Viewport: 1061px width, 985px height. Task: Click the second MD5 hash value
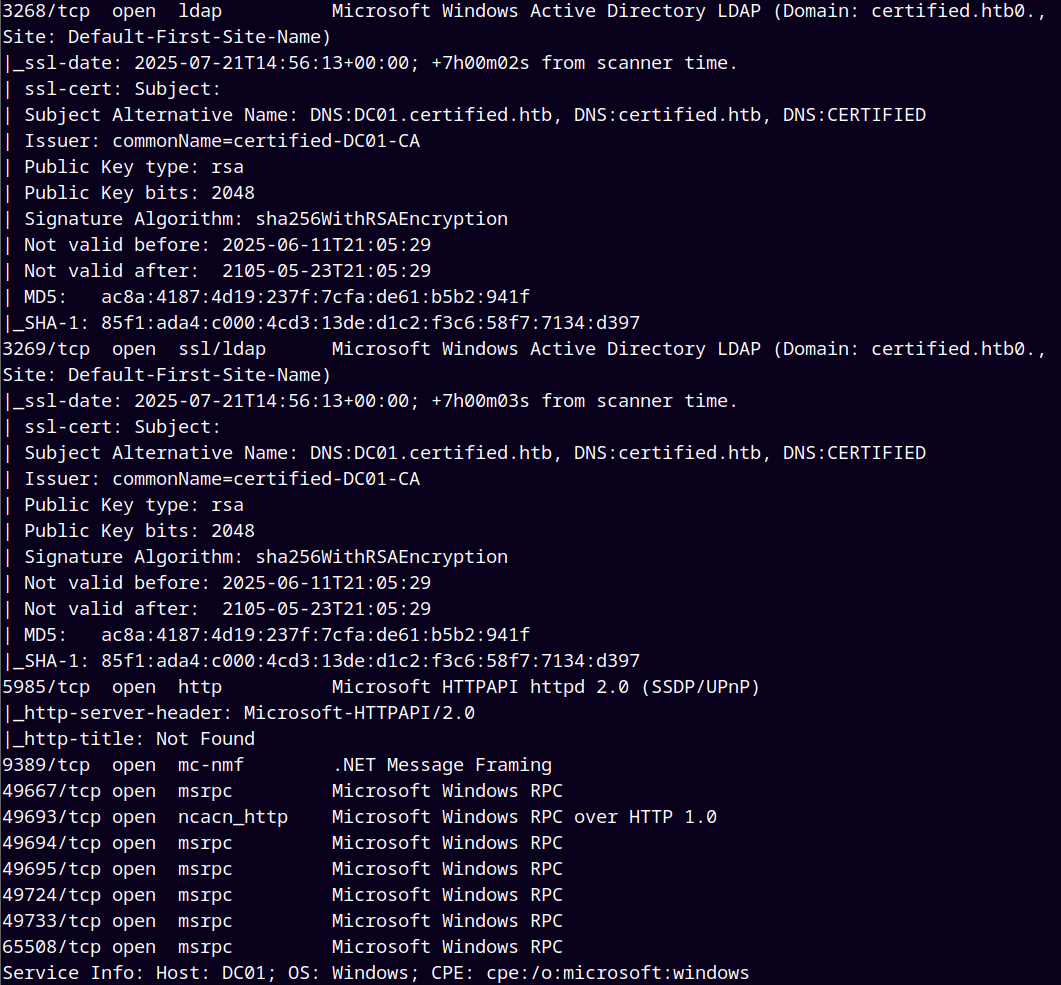point(315,635)
